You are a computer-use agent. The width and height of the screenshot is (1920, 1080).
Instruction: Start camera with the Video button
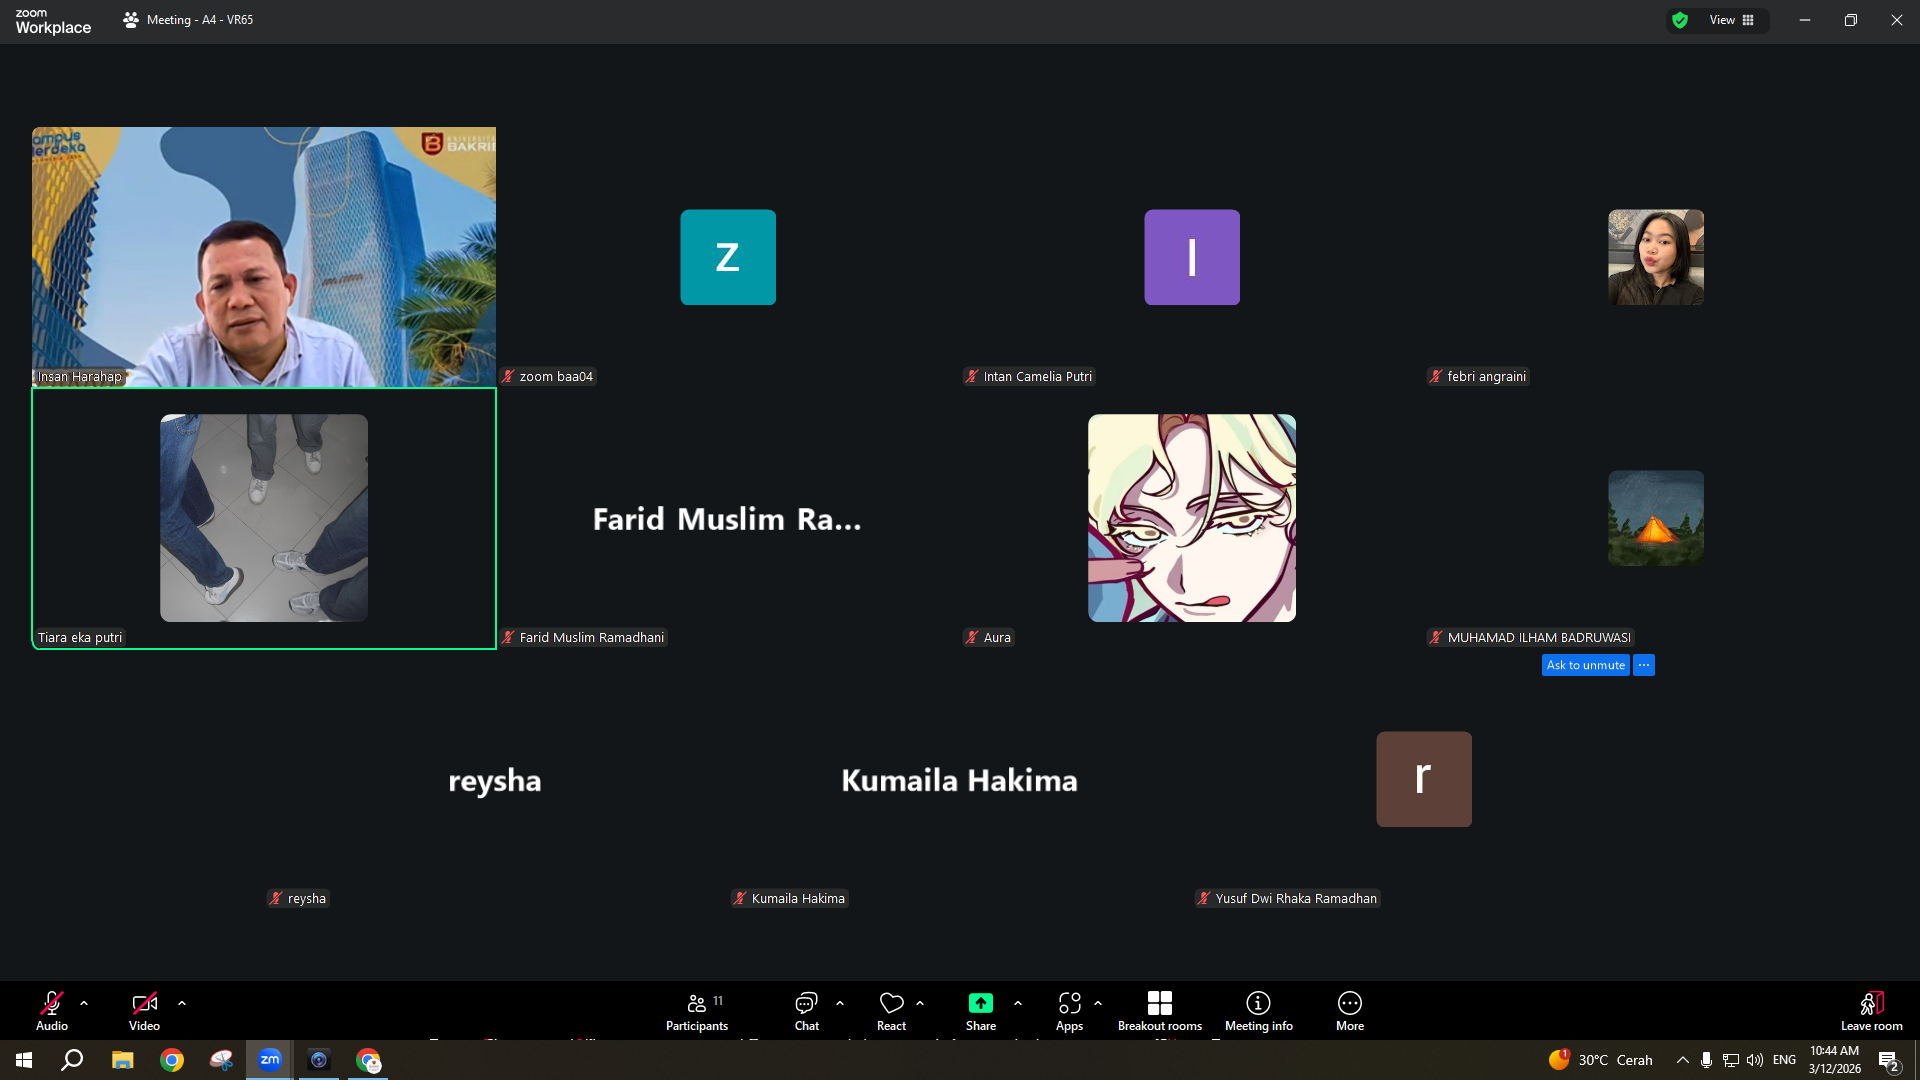(x=144, y=1010)
